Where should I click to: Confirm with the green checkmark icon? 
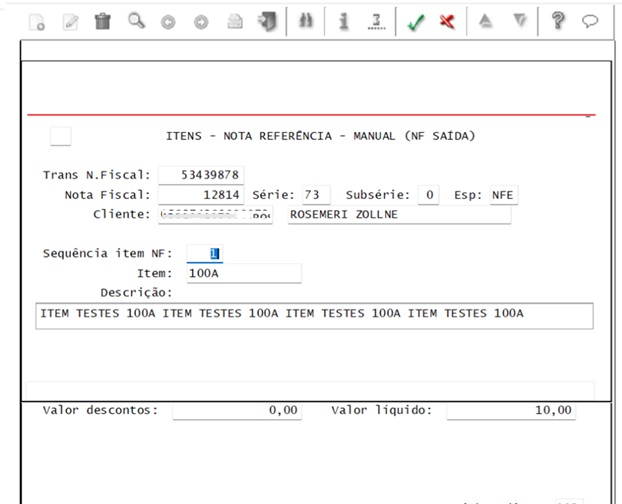pyautogui.click(x=416, y=22)
